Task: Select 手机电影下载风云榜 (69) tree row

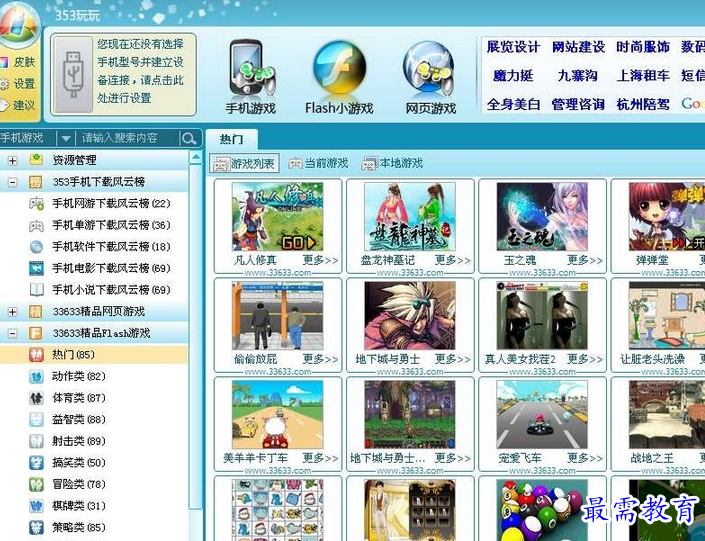Action: [94, 268]
